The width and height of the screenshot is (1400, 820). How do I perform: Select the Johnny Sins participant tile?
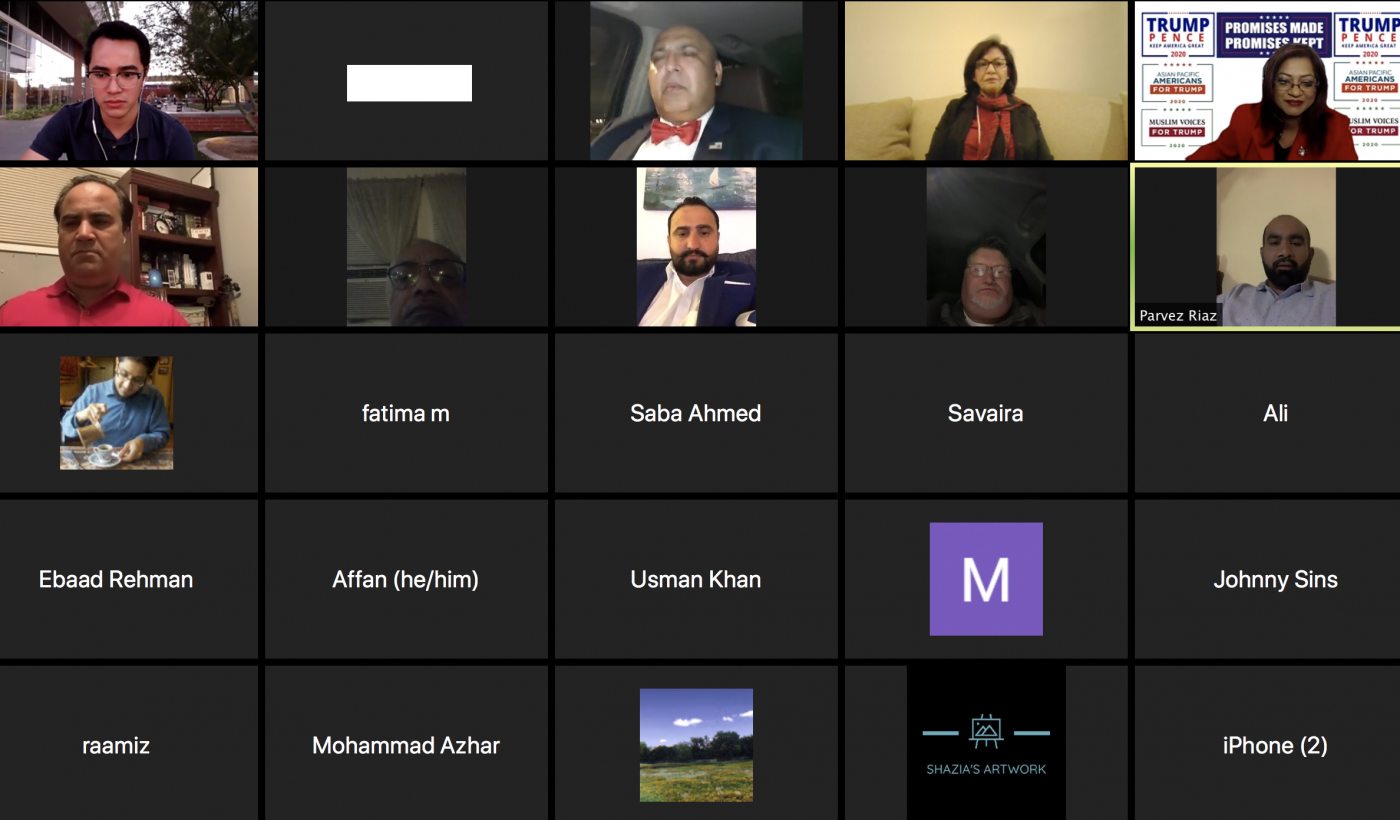1267,579
